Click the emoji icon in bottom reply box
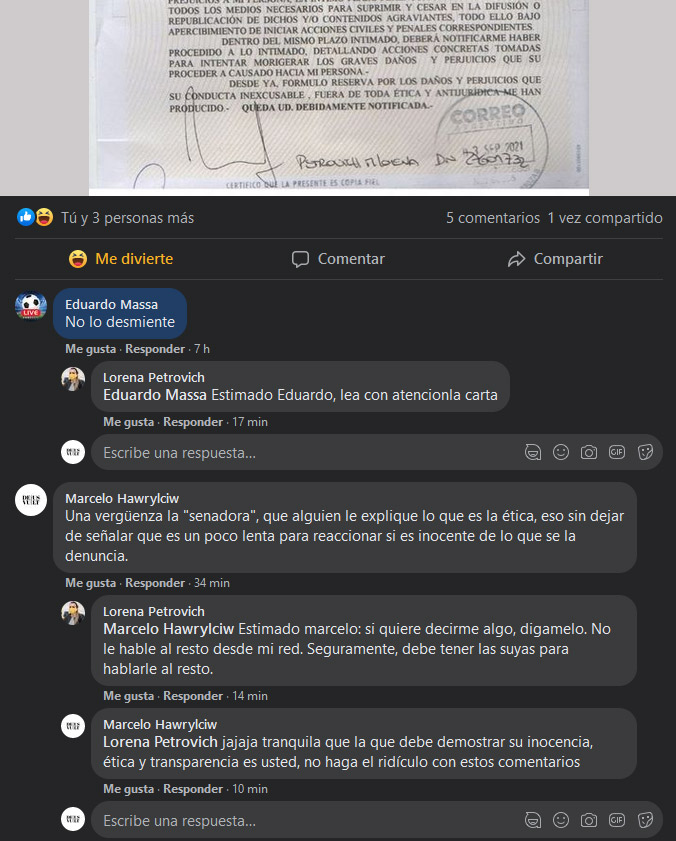Screen dimensions: 676x841 [561, 820]
